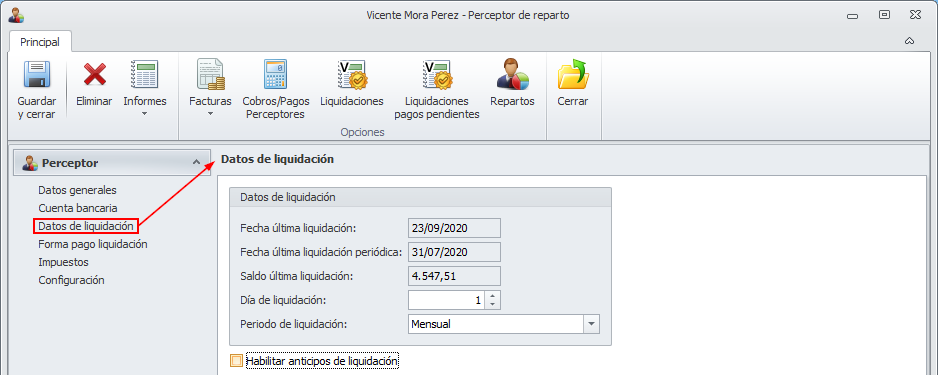Click the 'Opciones' ribbon group label

pos(363,132)
